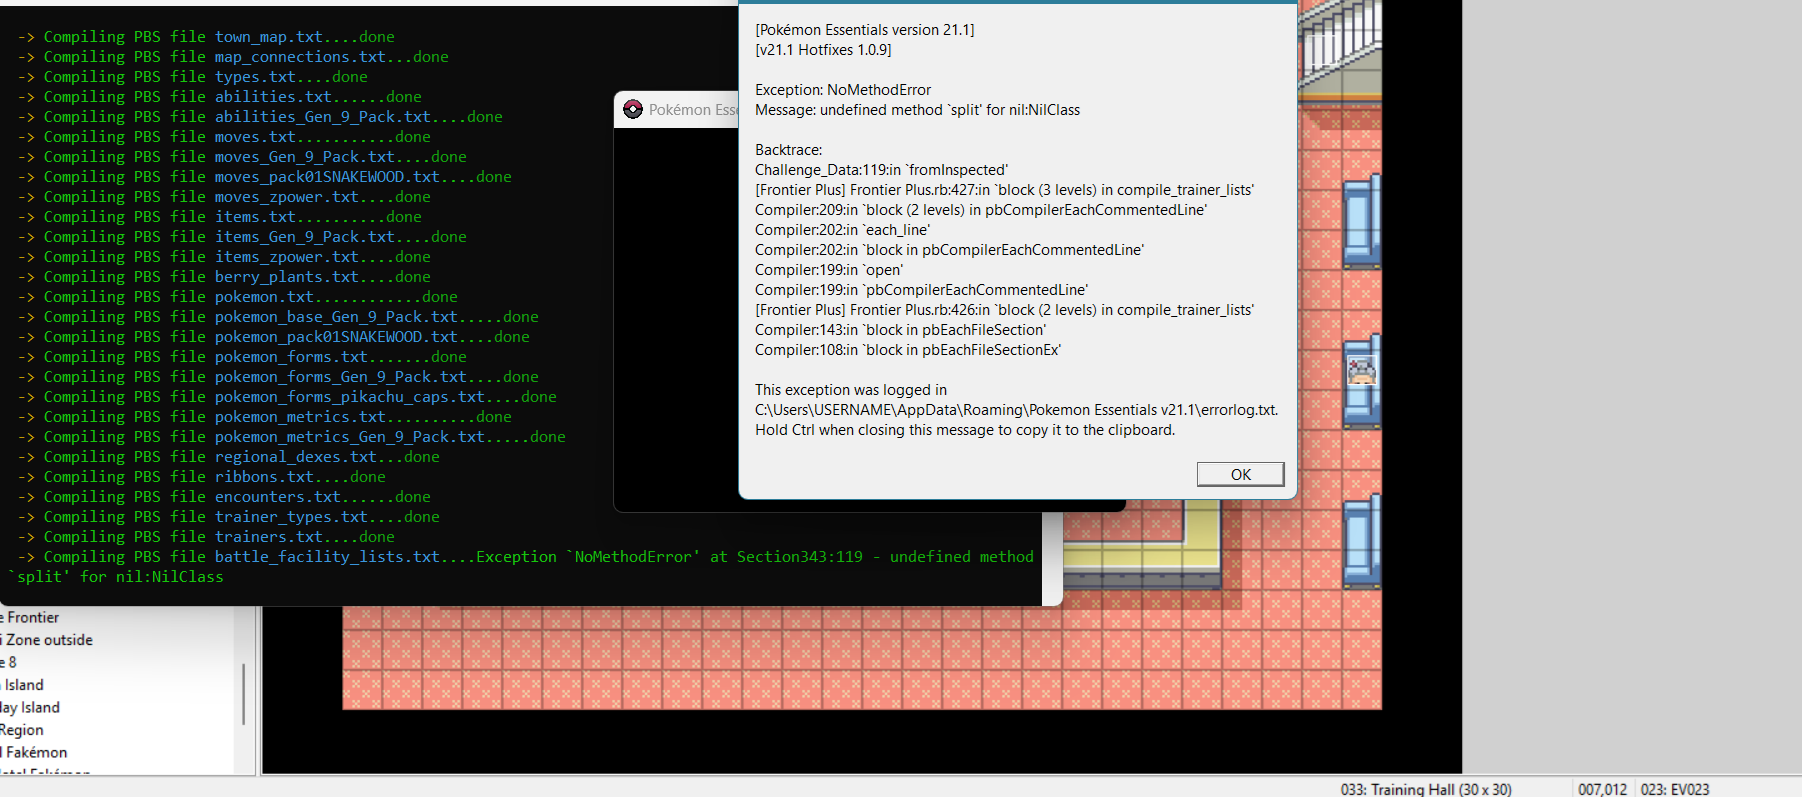The image size is (1802, 797).
Task: Click the 'Backtrace:' heading in the dialog
Action: click(789, 150)
